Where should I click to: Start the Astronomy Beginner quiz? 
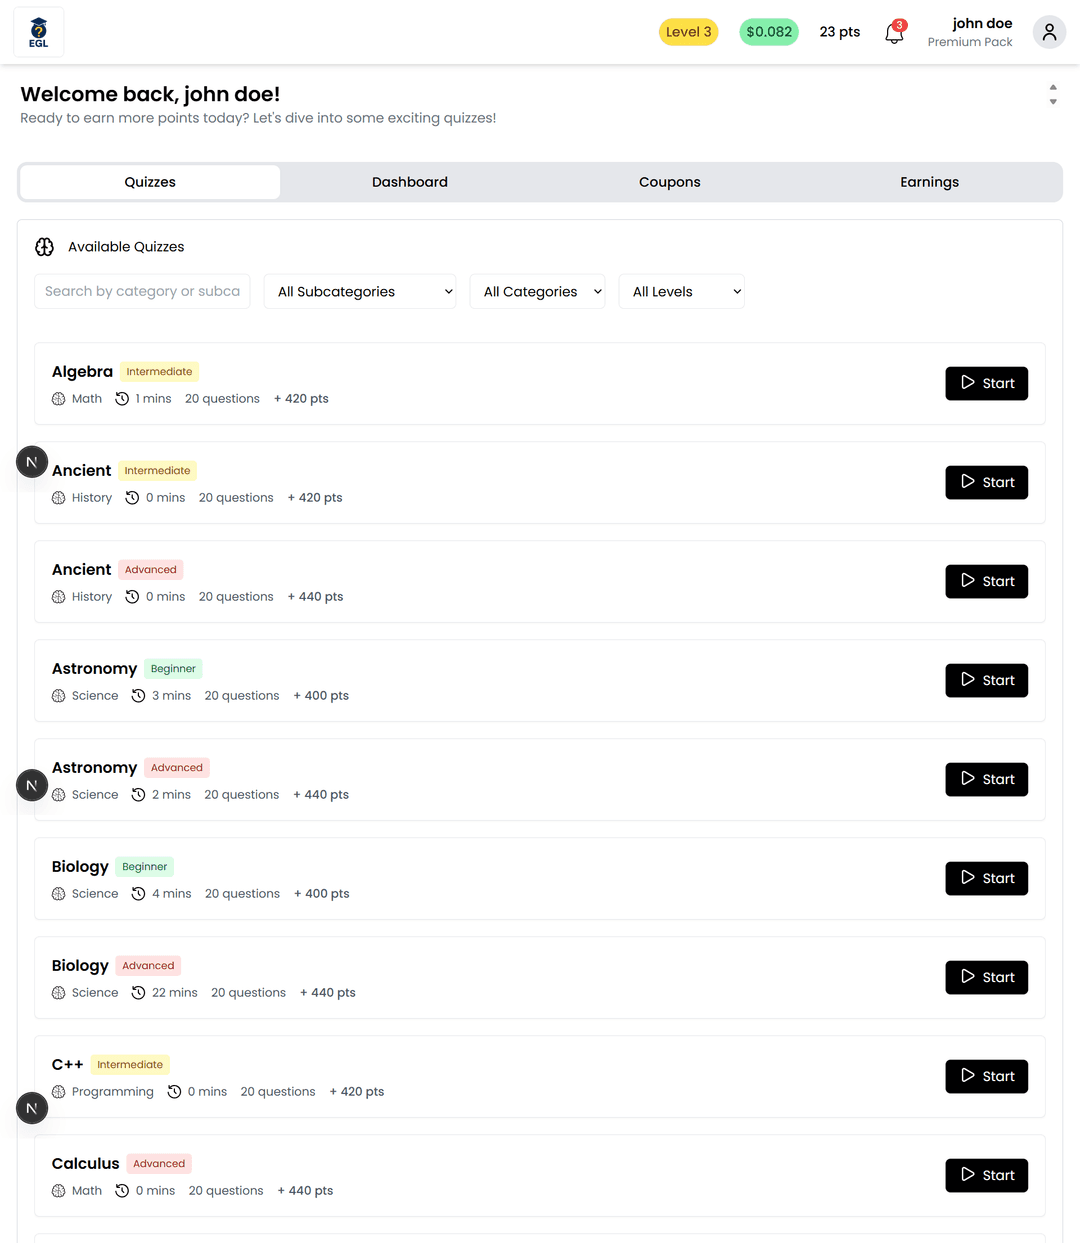click(986, 680)
